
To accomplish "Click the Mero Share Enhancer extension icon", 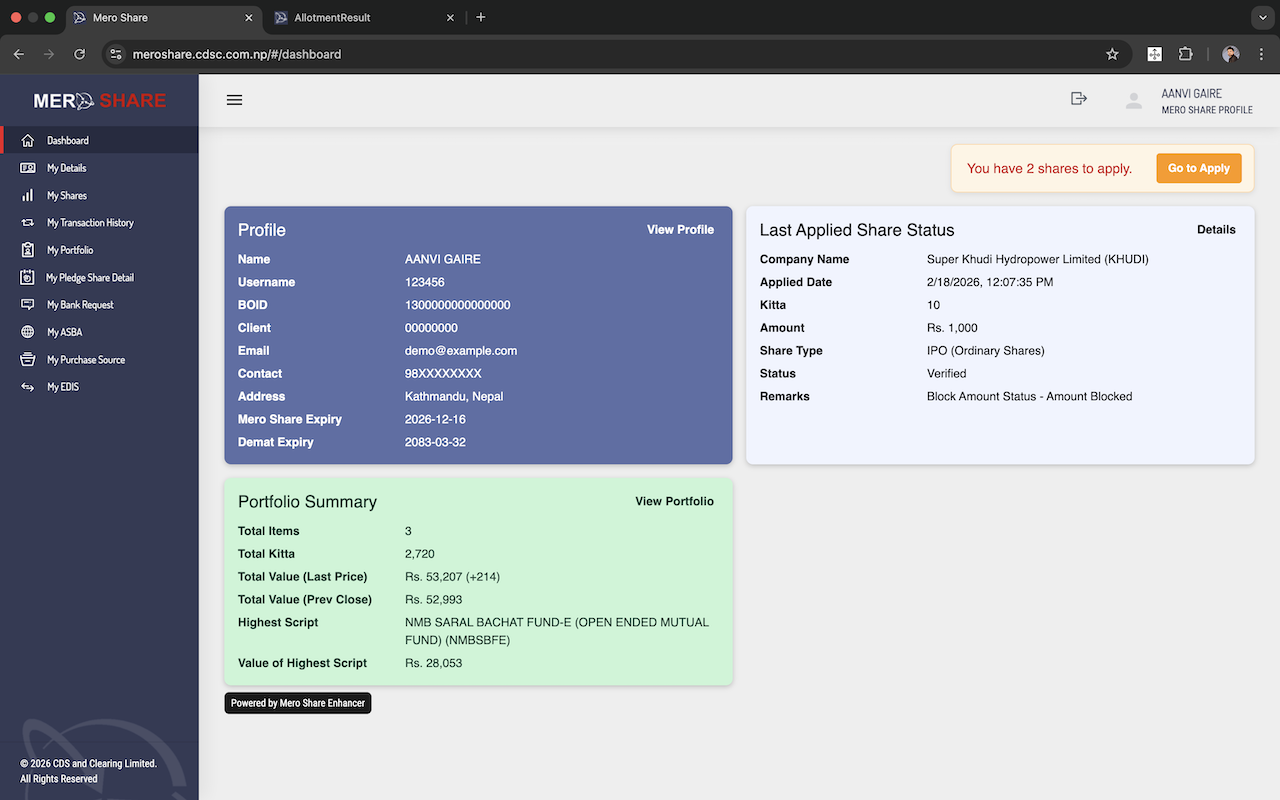I will 1155,54.
